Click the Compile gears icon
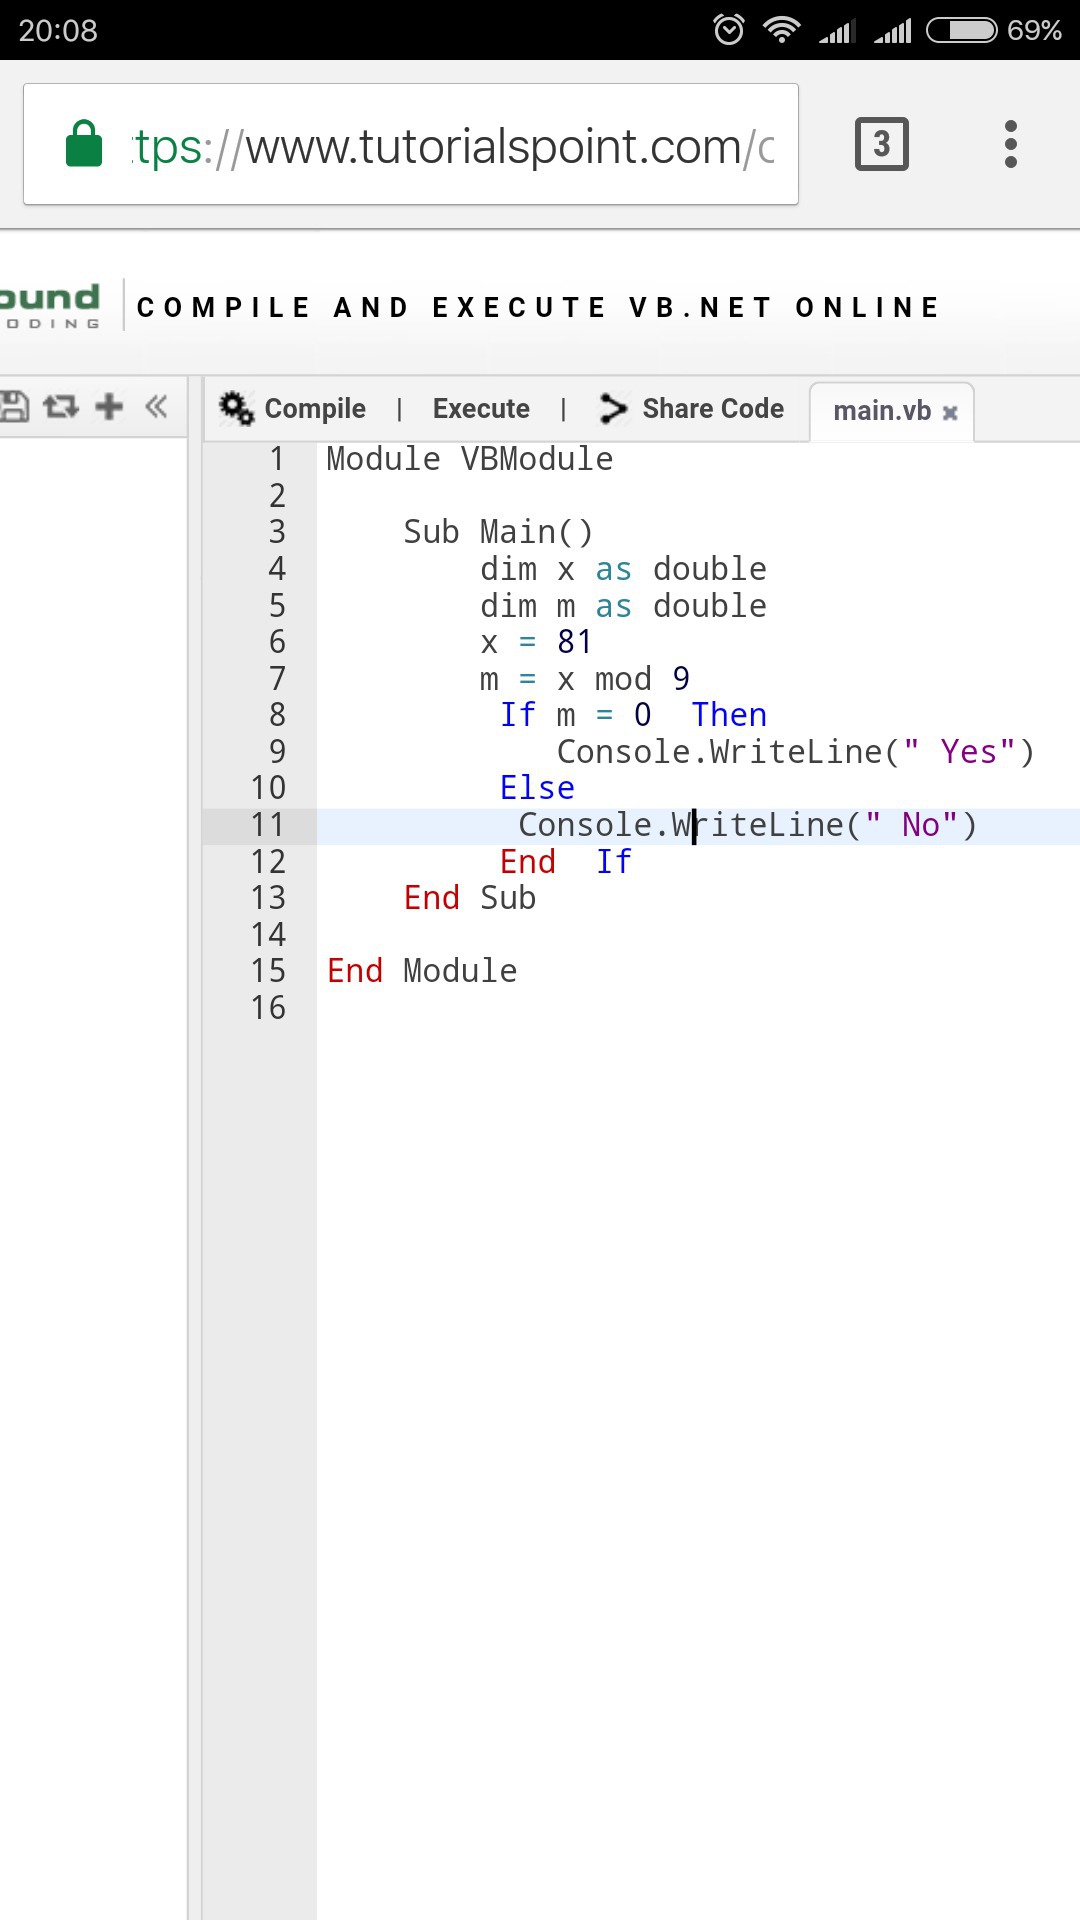This screenshot has height=1920, width=1080. [x=237, y=408]
